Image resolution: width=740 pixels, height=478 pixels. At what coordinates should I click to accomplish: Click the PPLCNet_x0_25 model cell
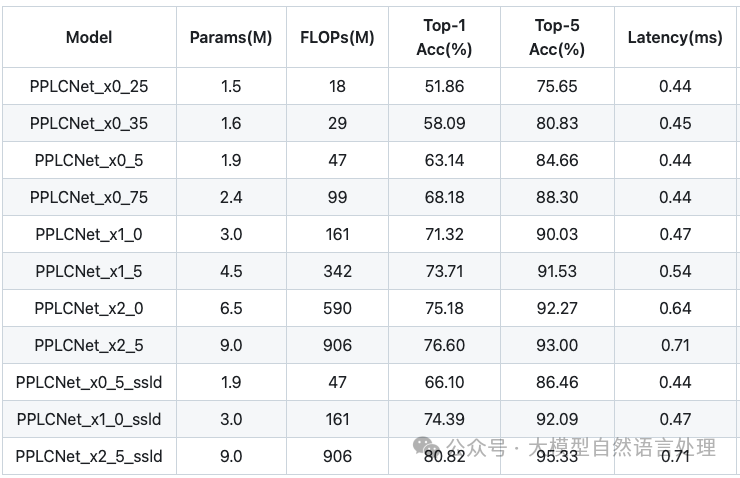pyautogui.click(x=89, y=86)
